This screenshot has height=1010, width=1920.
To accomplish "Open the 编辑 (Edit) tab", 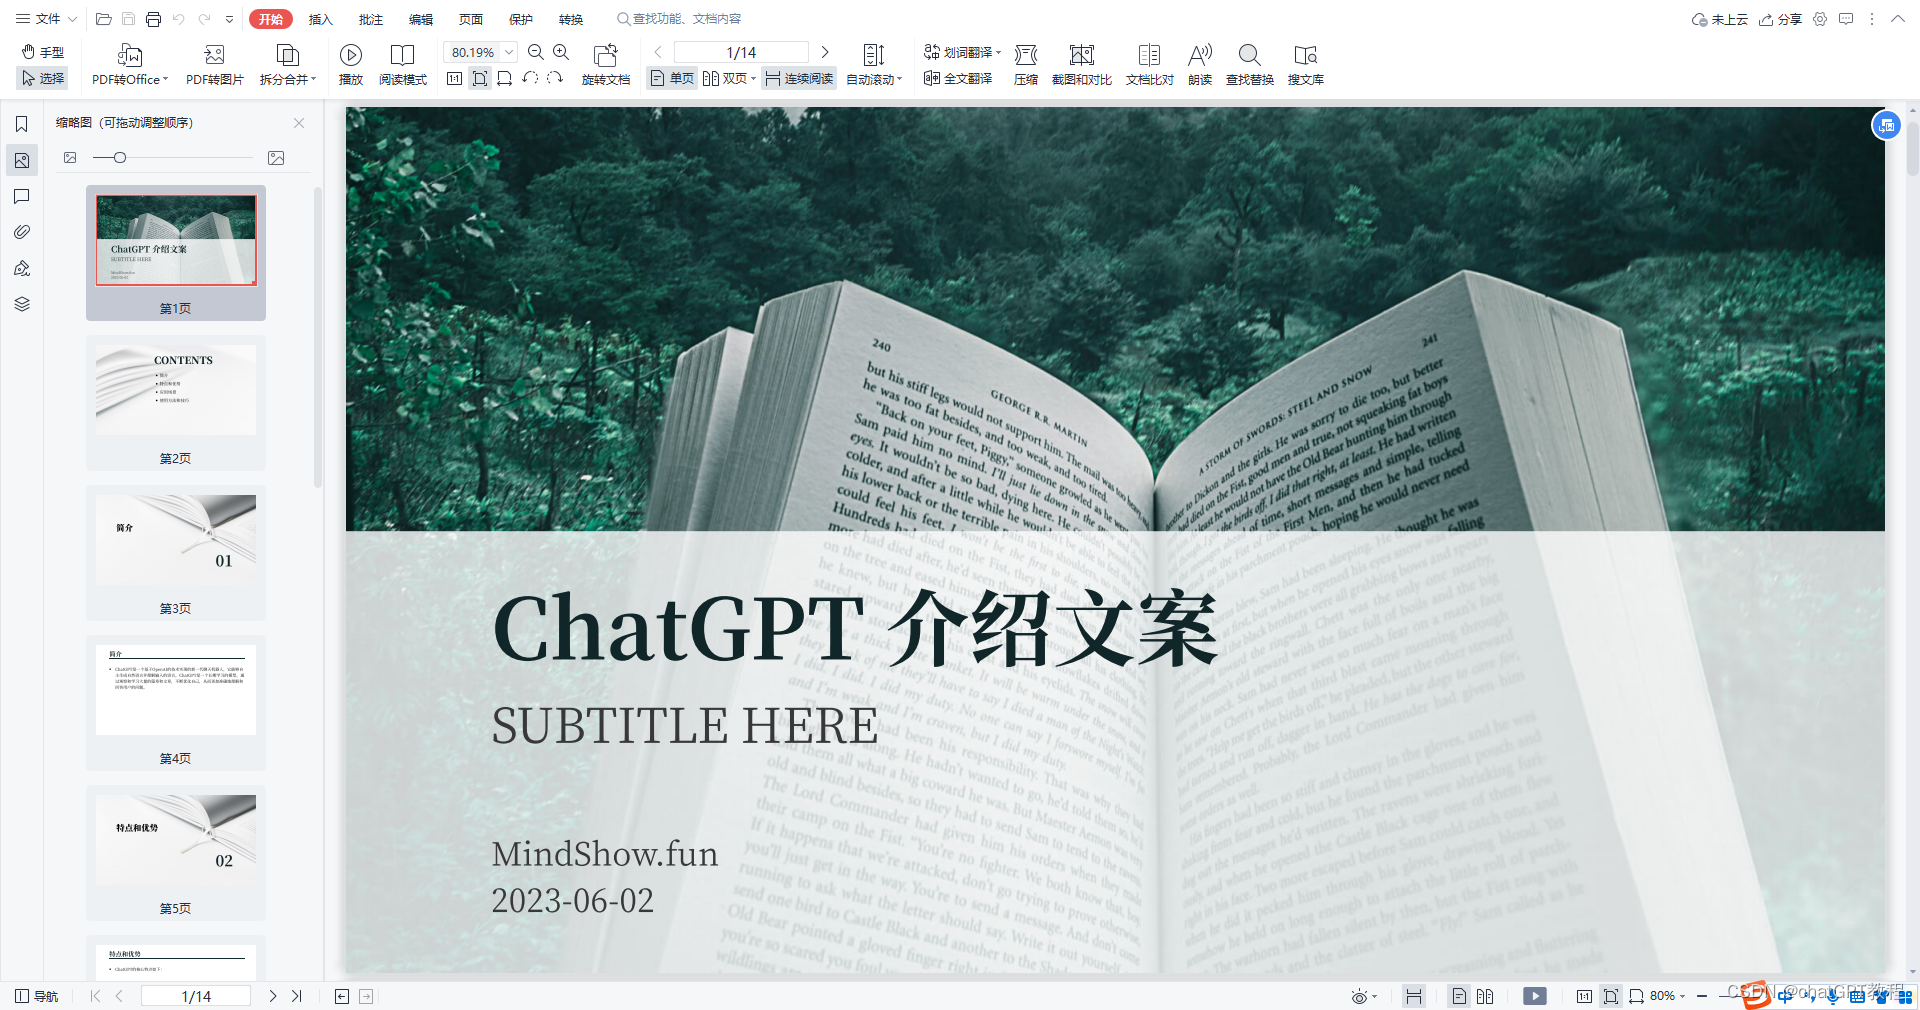I will (420, 19).
